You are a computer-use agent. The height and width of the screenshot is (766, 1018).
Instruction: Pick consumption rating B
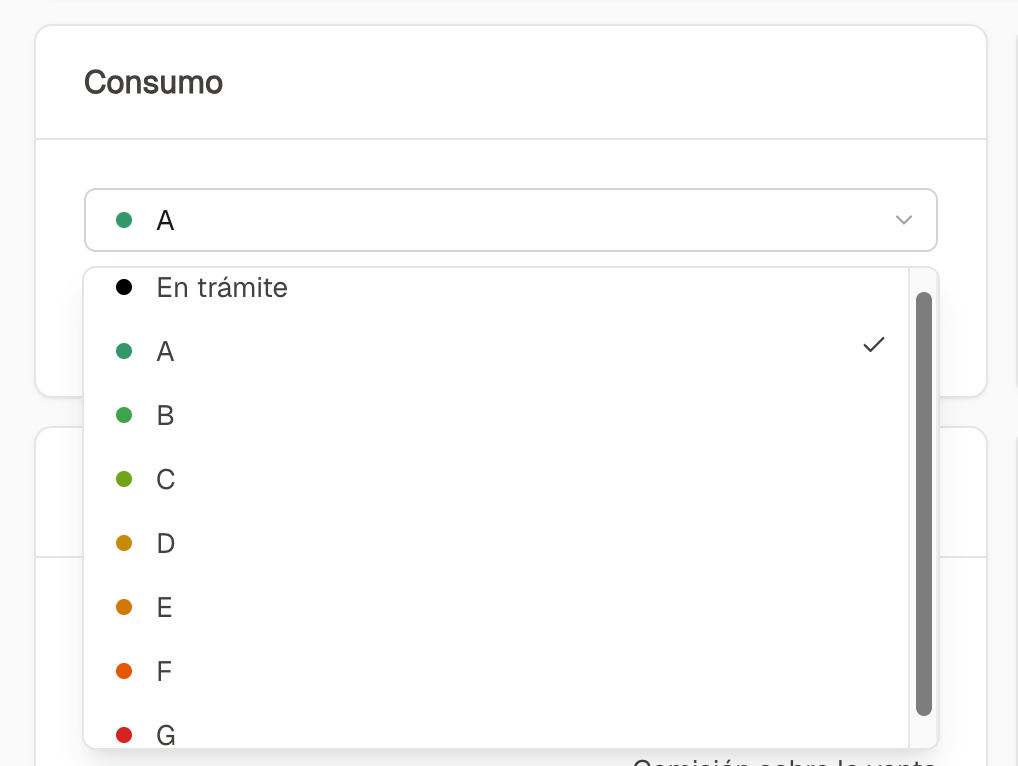pyautogui.click(x=166, y=415)
